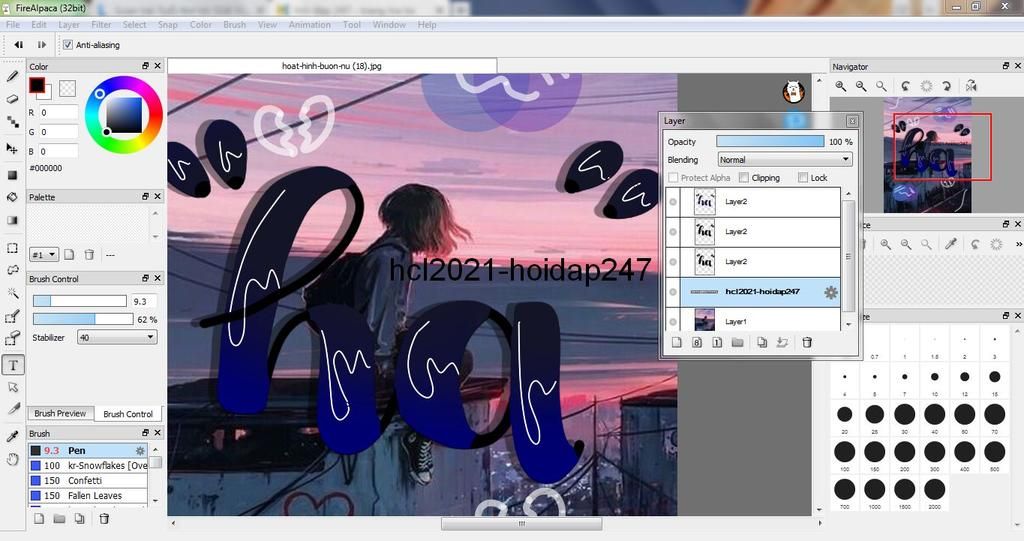Select the transparent color swatch
The width and height of the screenshot is (1024, 541).
point(67,88)
